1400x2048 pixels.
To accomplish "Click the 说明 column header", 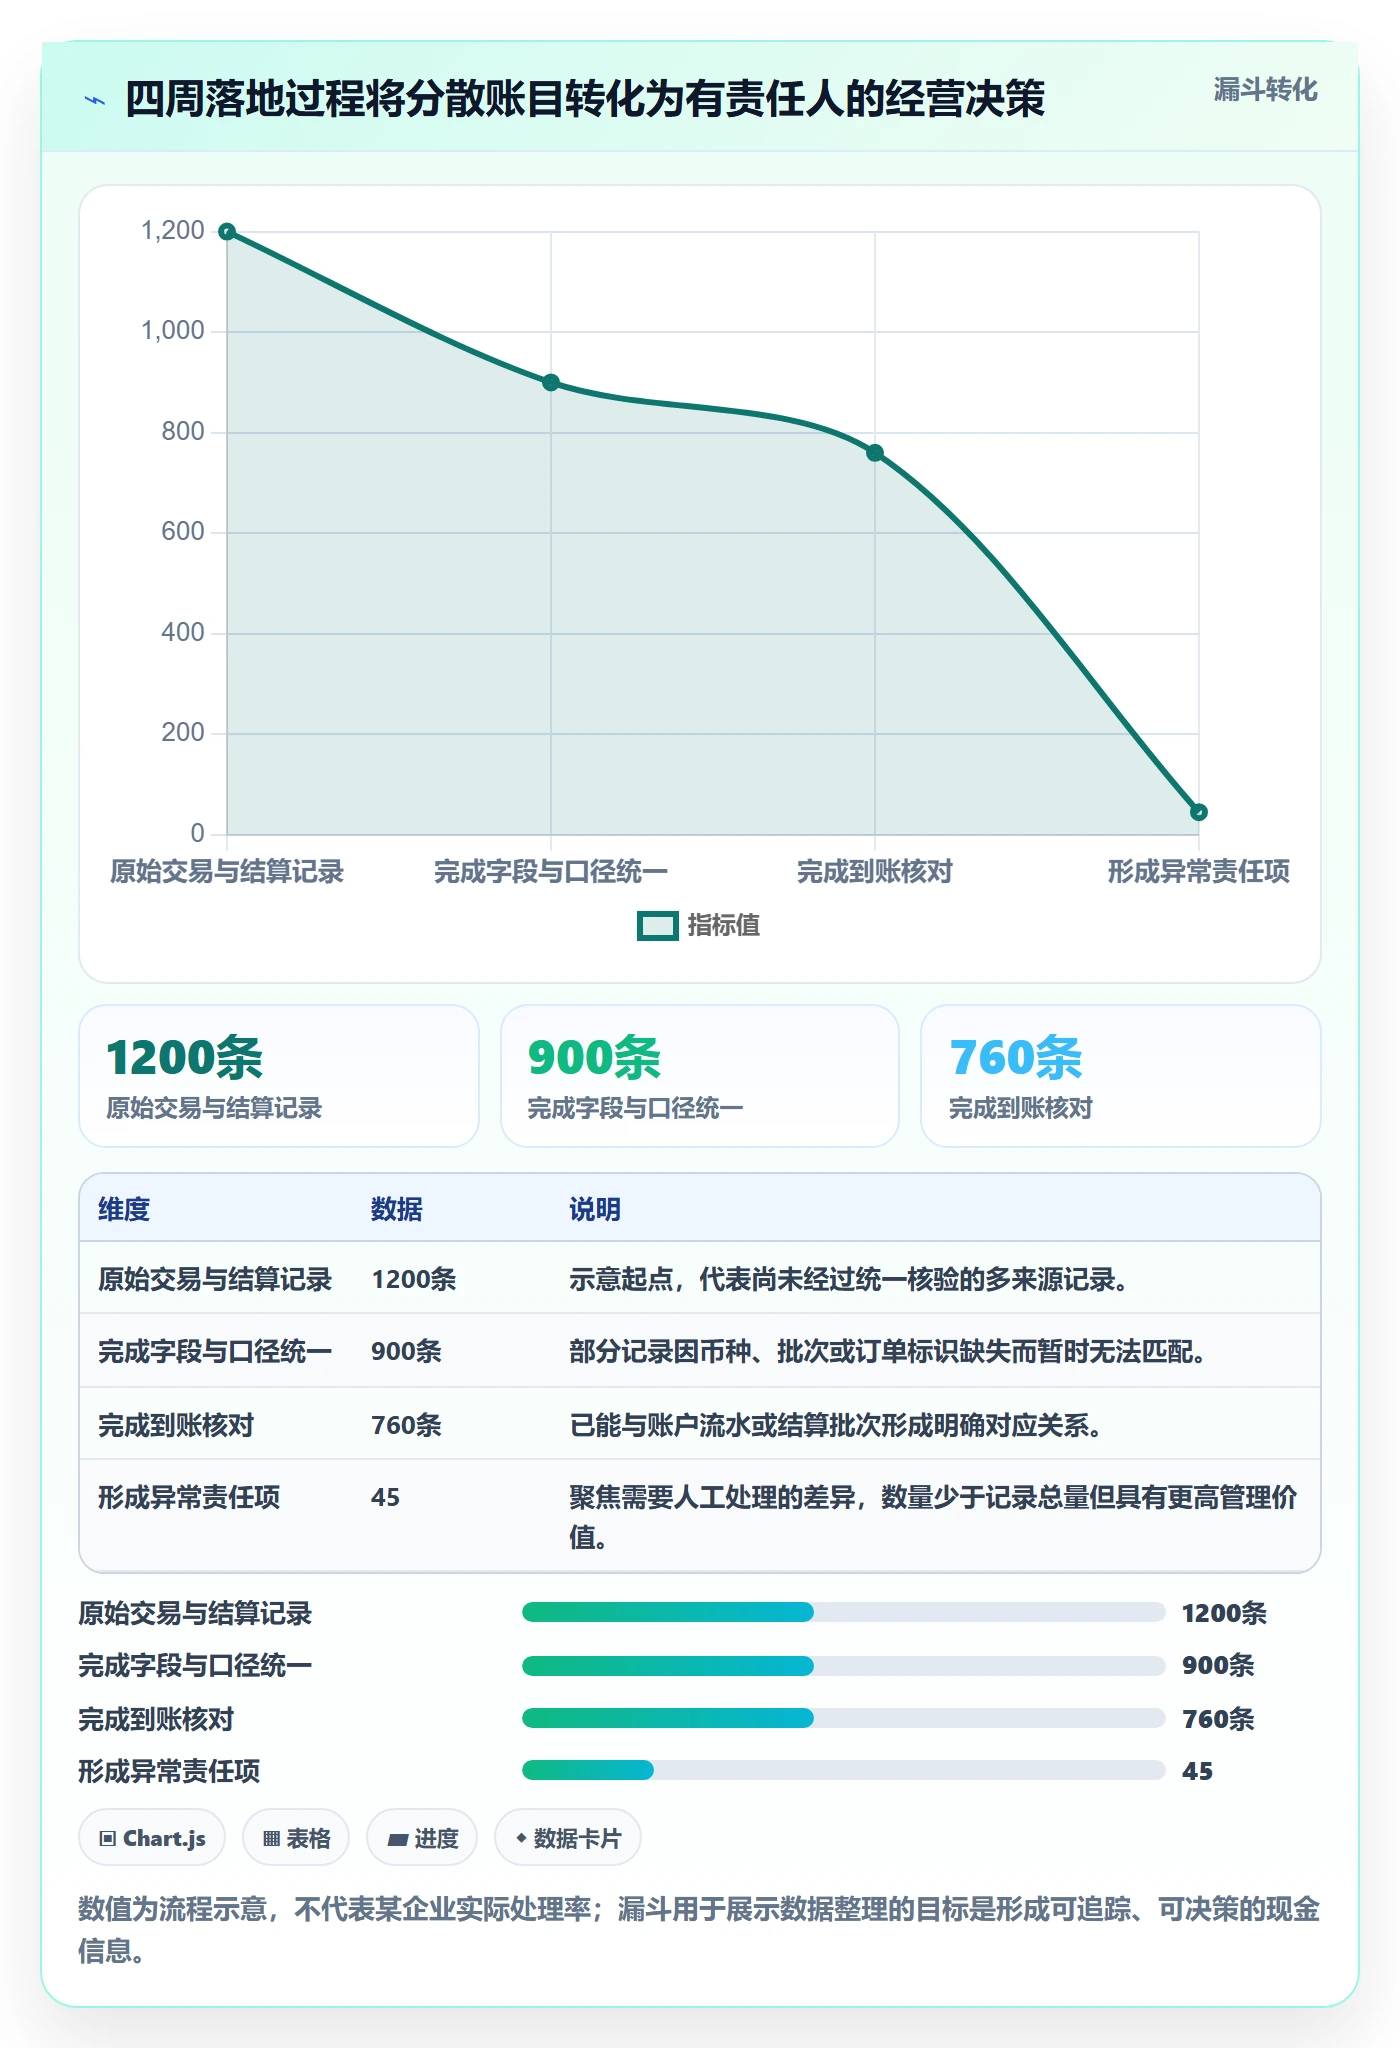I will [x=595, y=1210].
